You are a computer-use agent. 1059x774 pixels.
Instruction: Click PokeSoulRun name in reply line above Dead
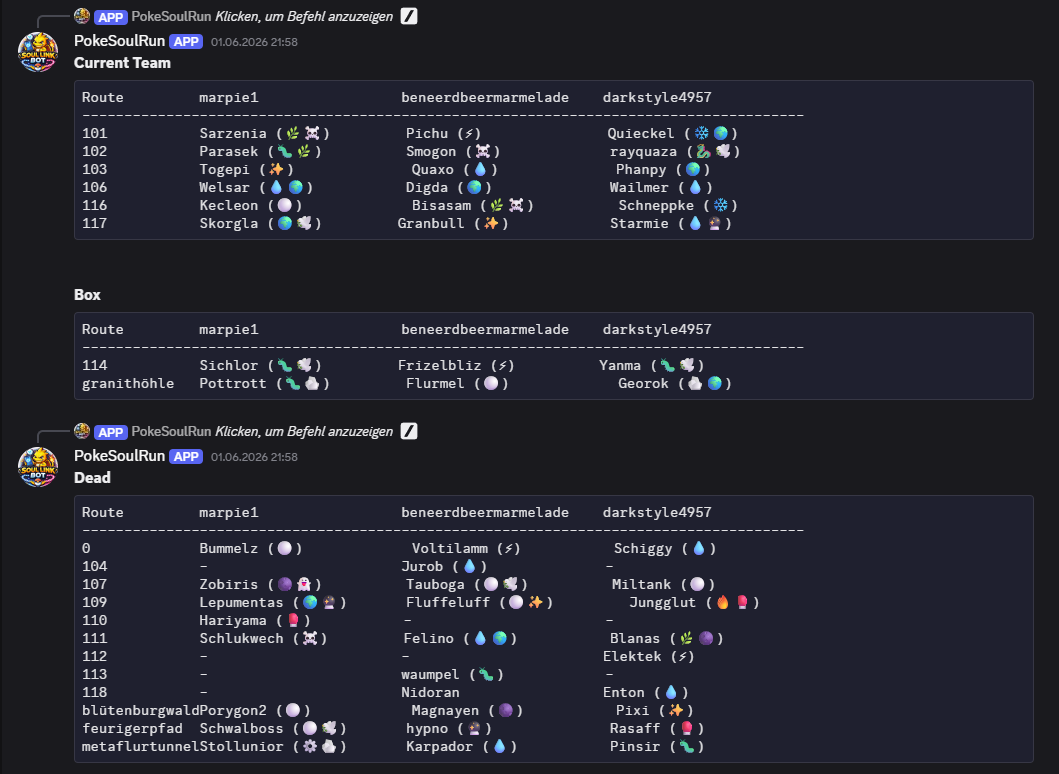172,432
